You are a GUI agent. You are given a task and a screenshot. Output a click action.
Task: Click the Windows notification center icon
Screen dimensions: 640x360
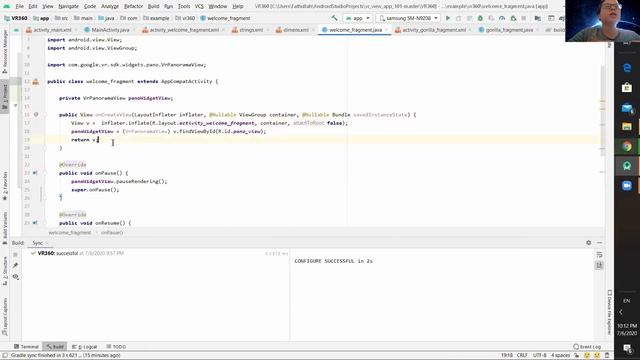pos(627,348)
